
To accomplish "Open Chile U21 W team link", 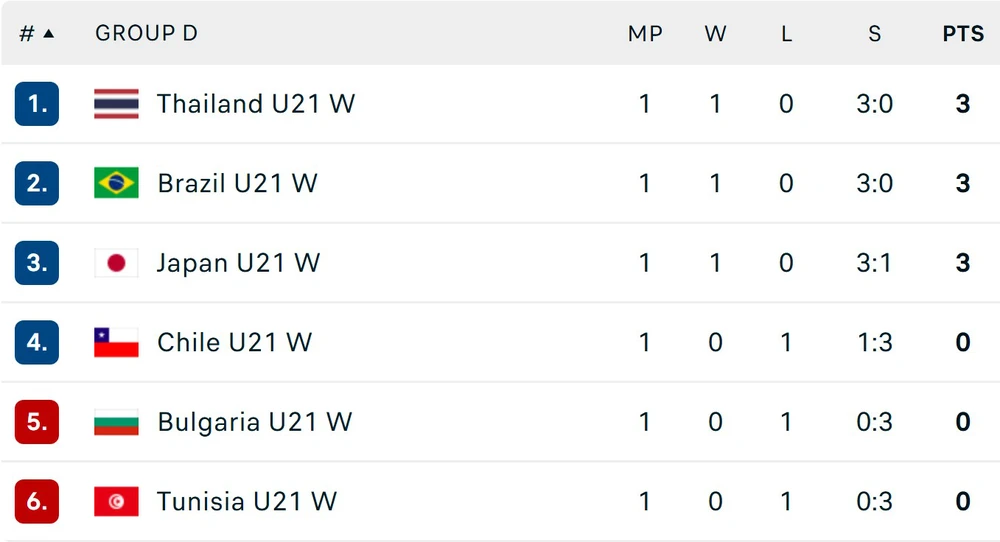I will point(235,342).
